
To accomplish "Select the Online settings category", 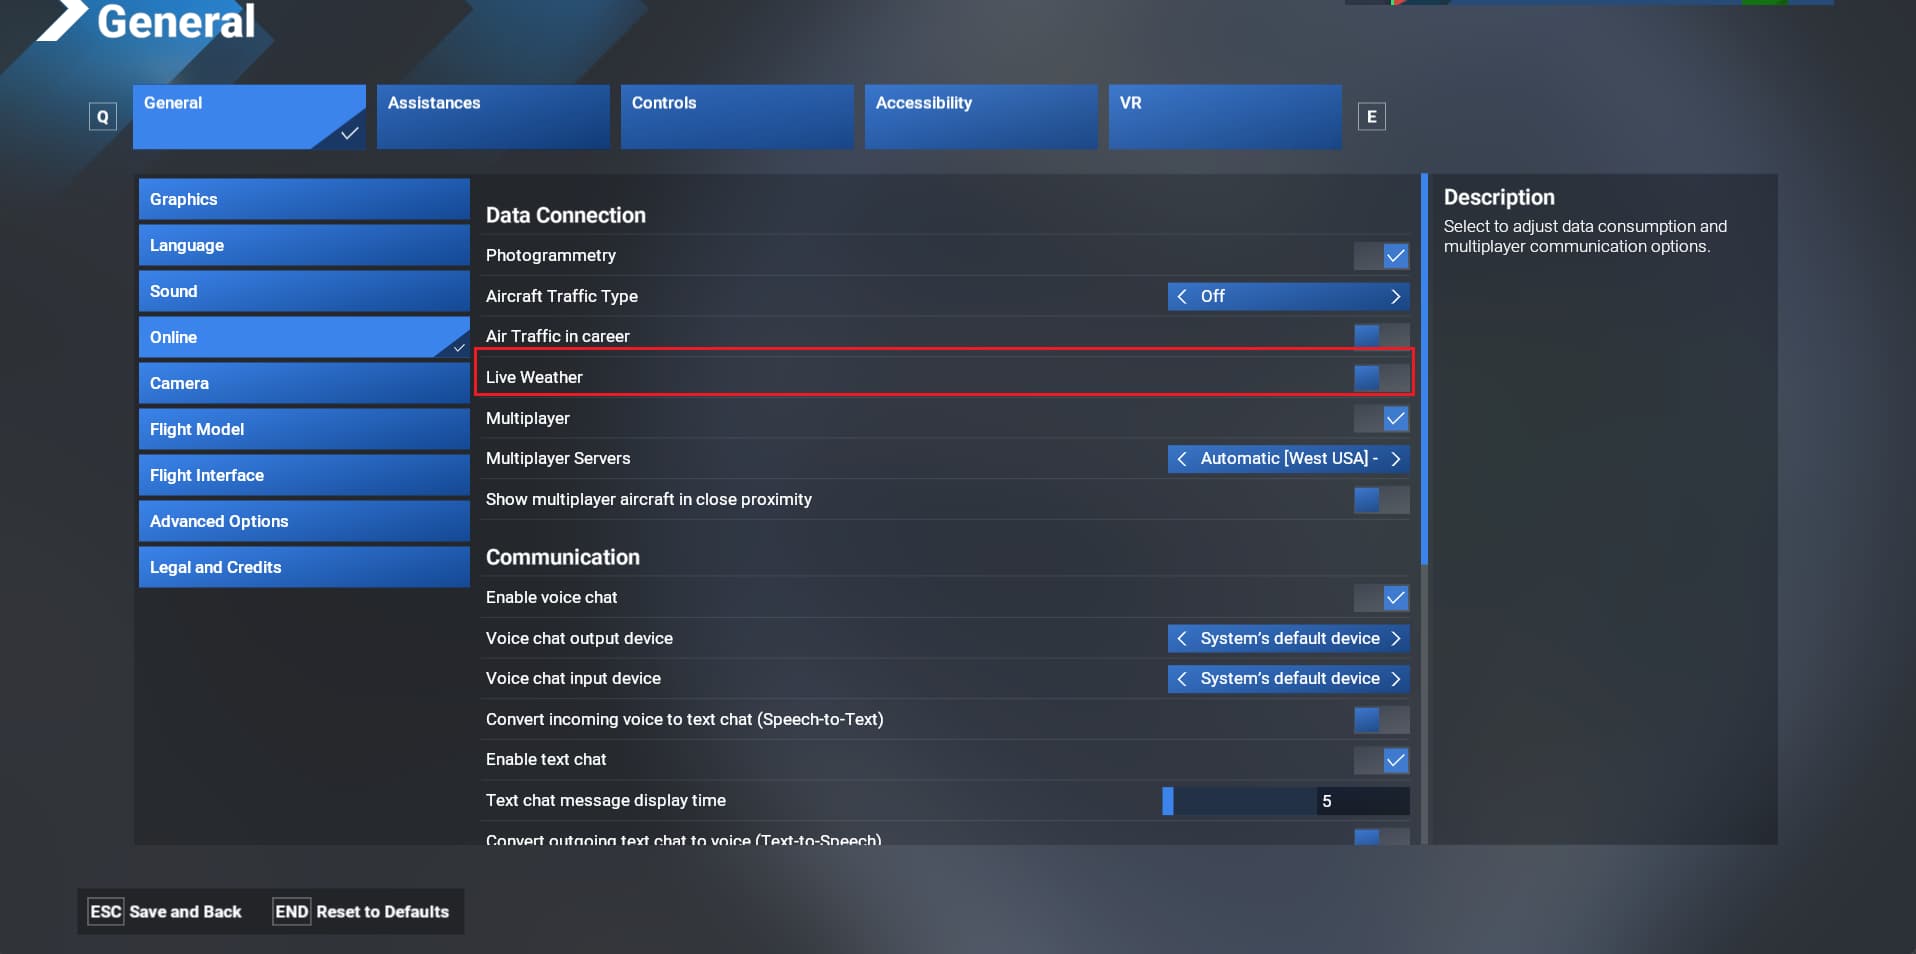I will (x=304, y=337).
